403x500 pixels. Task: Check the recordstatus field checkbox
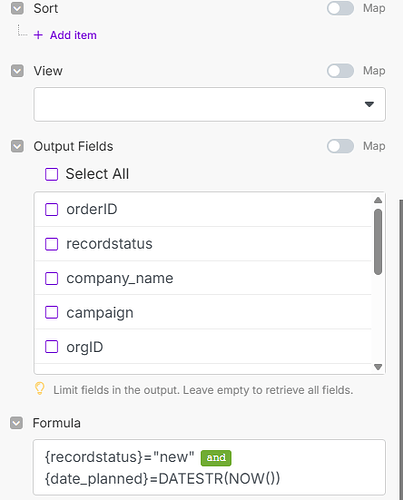point(51,244)
